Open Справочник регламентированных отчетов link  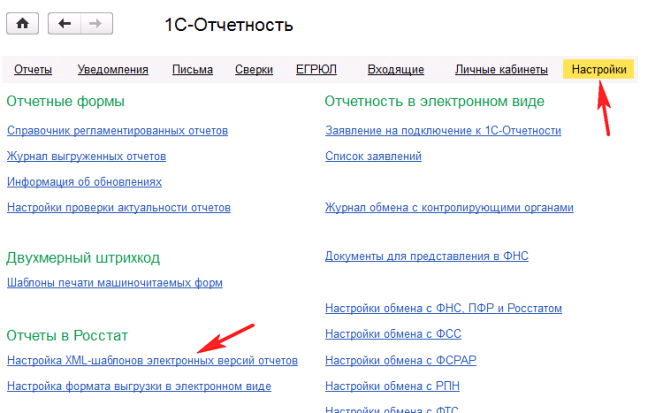coord(117,131)
